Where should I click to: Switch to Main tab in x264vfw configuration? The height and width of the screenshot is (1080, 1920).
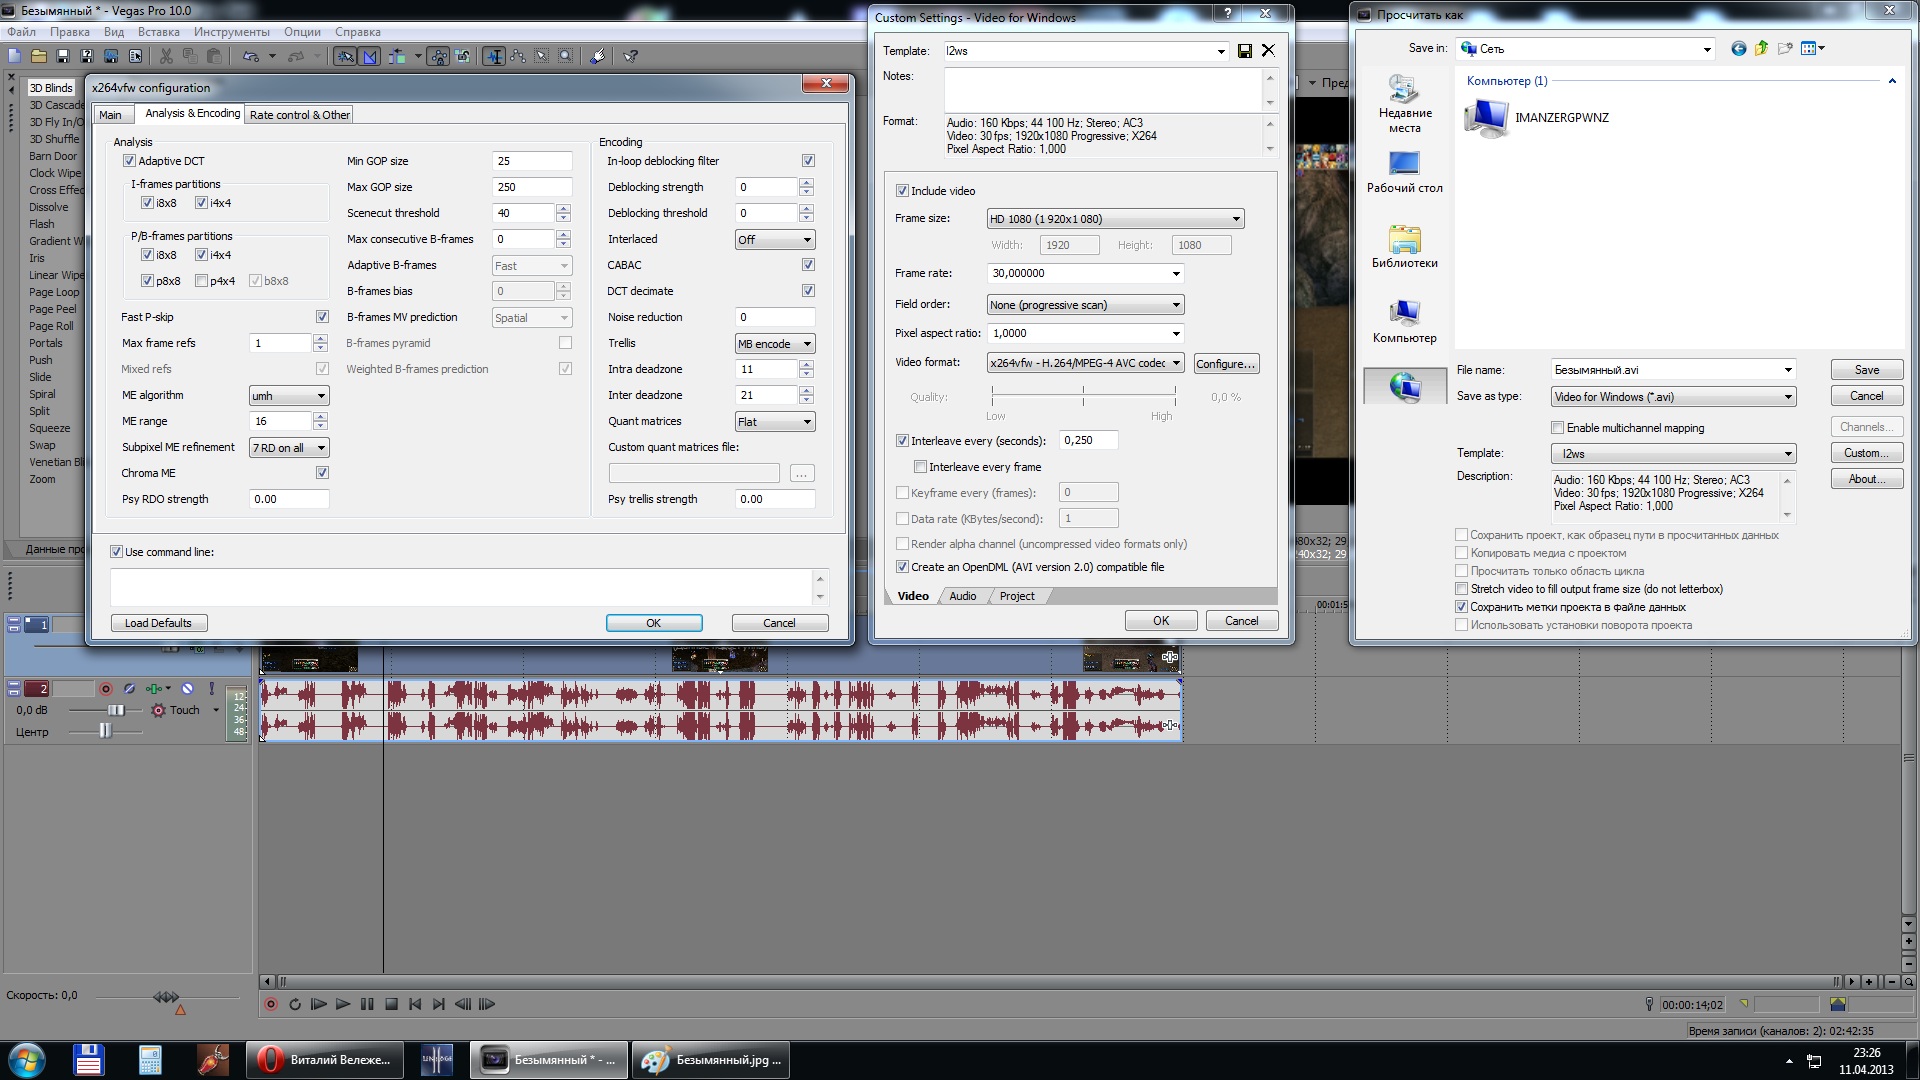pyautogui.click(x=110, y=115)
